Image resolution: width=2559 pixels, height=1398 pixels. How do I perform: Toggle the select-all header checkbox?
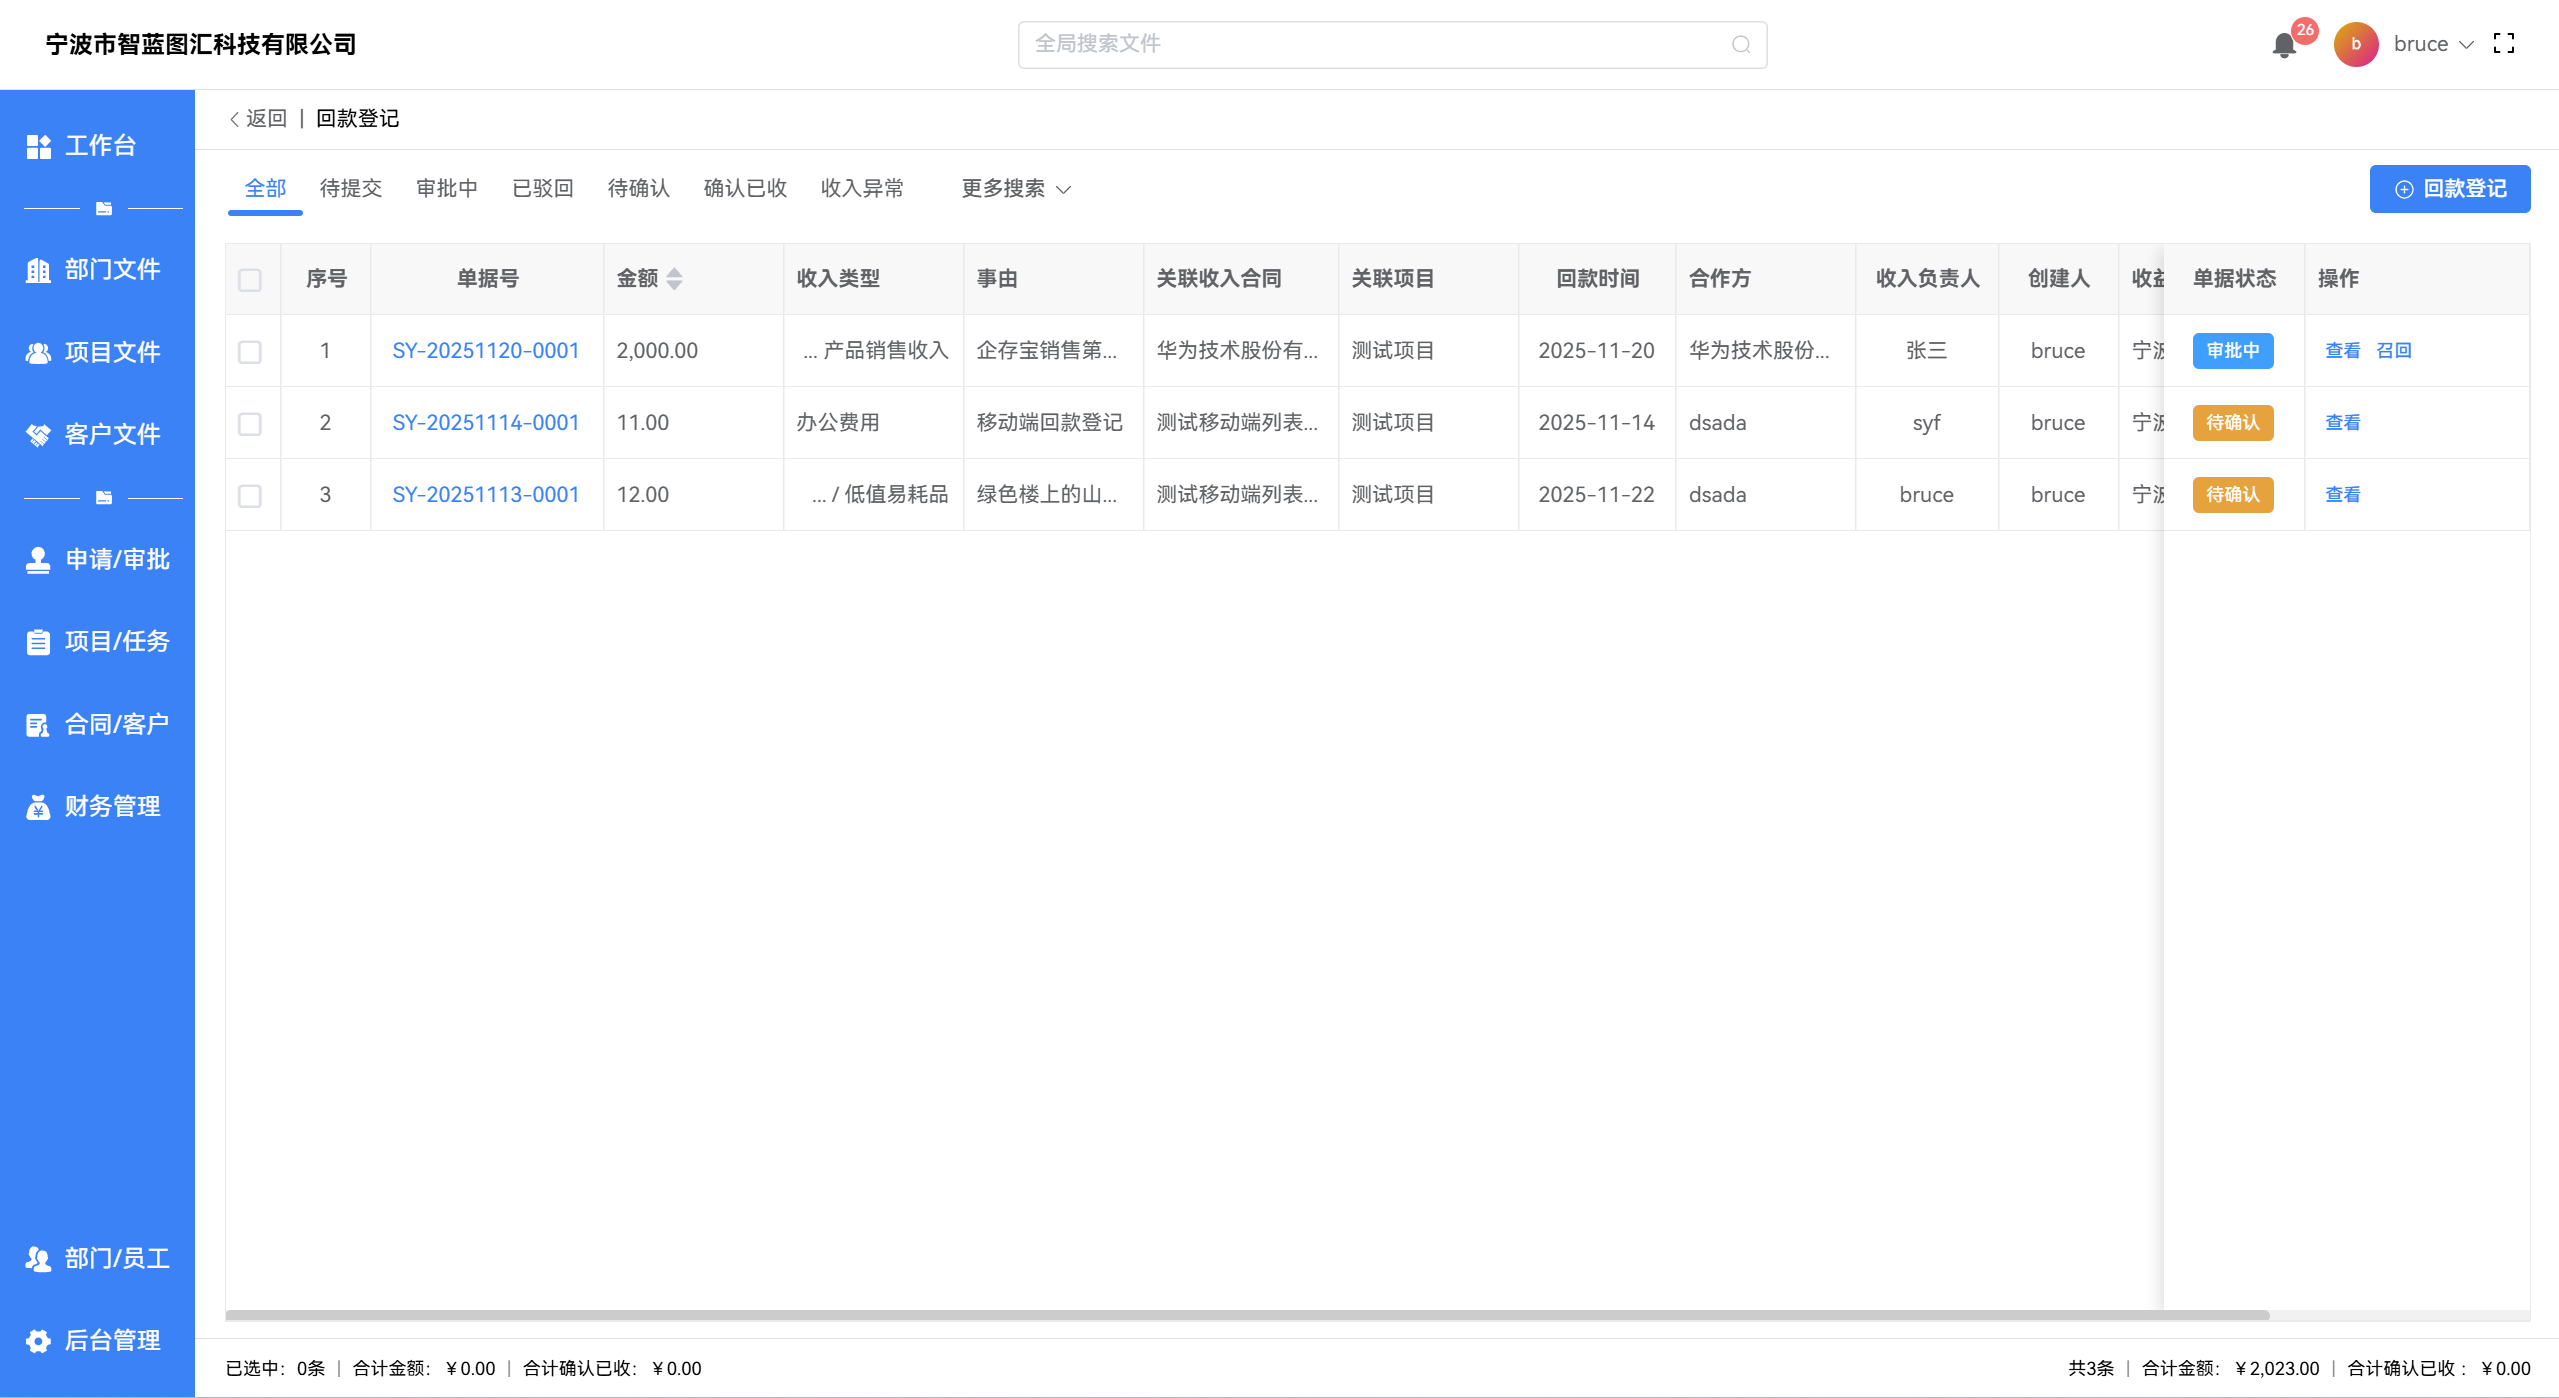[250, 280]
